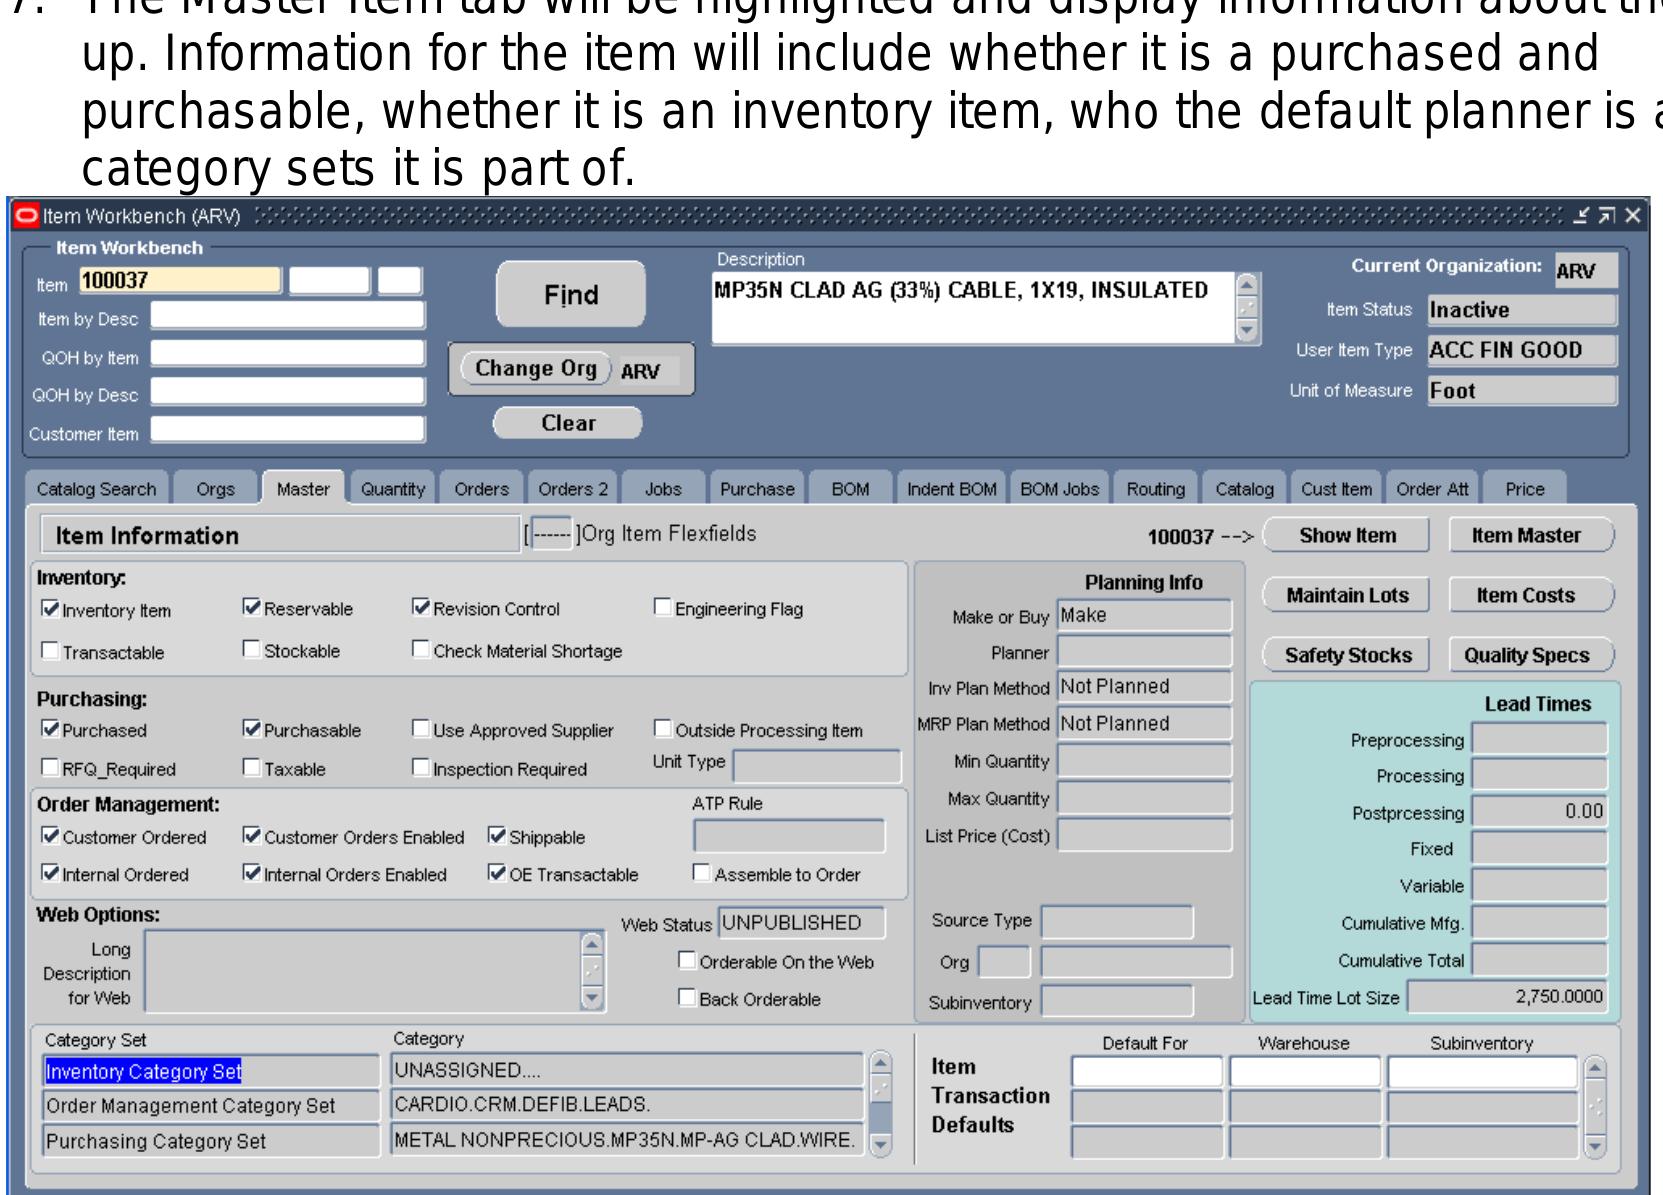The width and height of the screenshot is (1663, 1195).
Task: Enable Use Approved Supplier
Action: [x=421, y=728]
